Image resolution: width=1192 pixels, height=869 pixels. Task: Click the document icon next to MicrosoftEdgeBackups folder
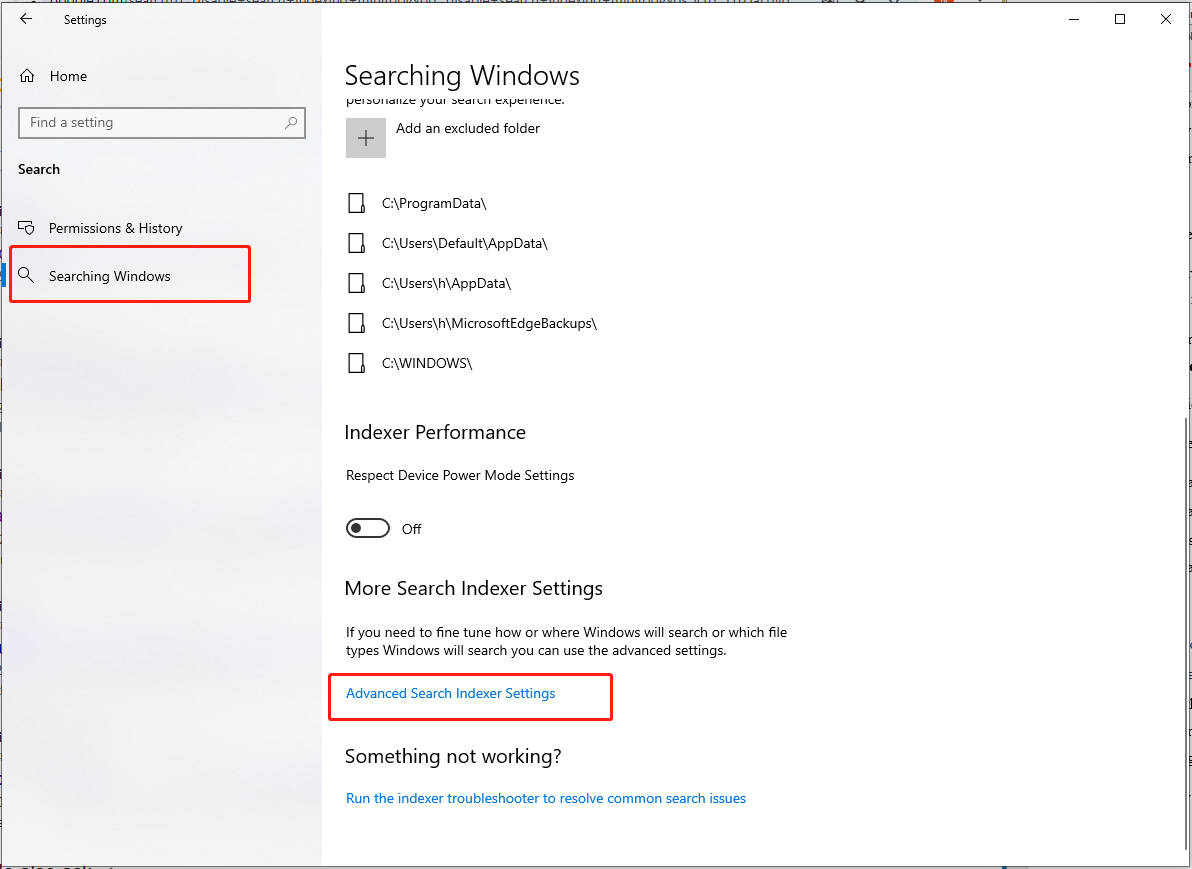(x=357, y=322)
